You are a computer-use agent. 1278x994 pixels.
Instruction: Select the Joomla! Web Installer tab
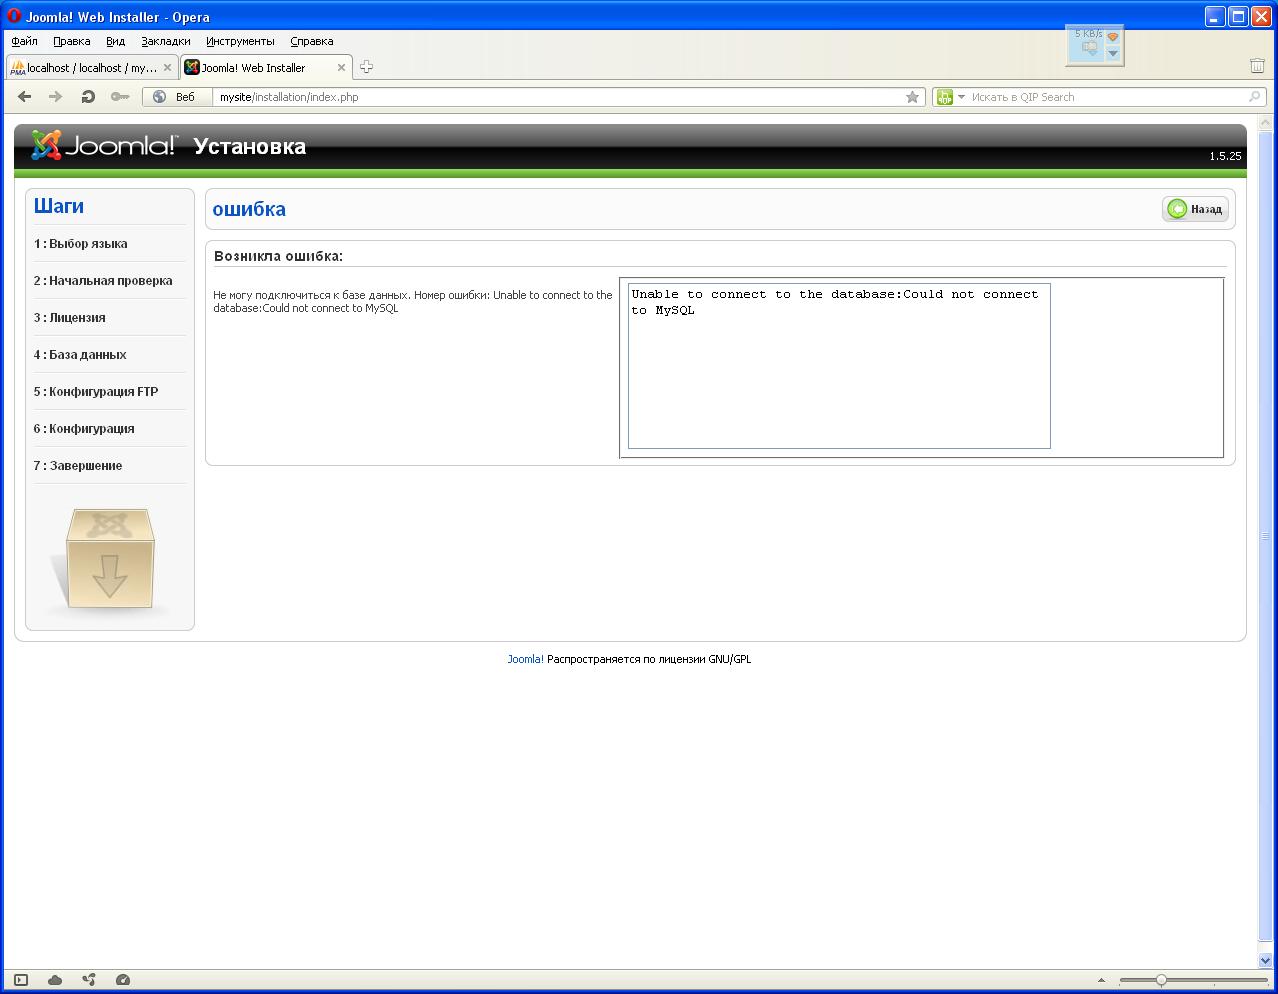(x=265, y=68)
